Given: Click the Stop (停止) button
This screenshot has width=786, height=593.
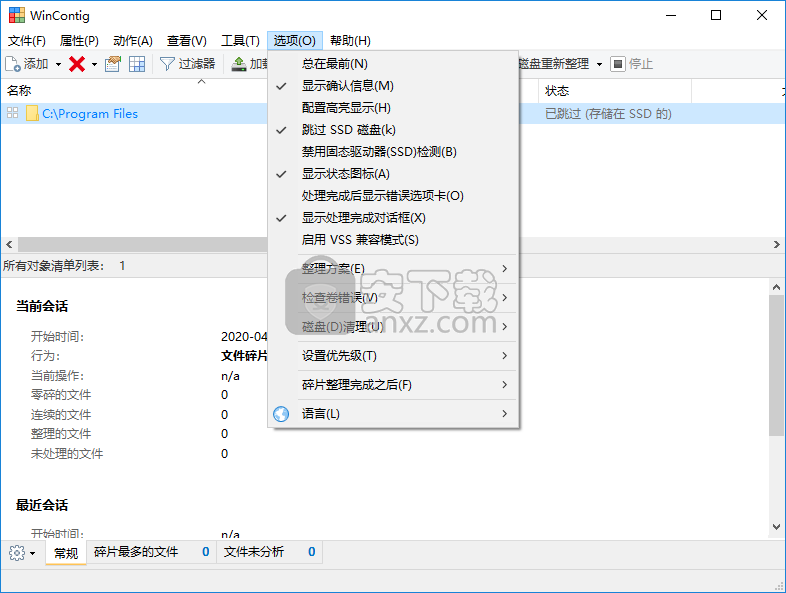Looking at the screenshot, I should click(632, 64).
